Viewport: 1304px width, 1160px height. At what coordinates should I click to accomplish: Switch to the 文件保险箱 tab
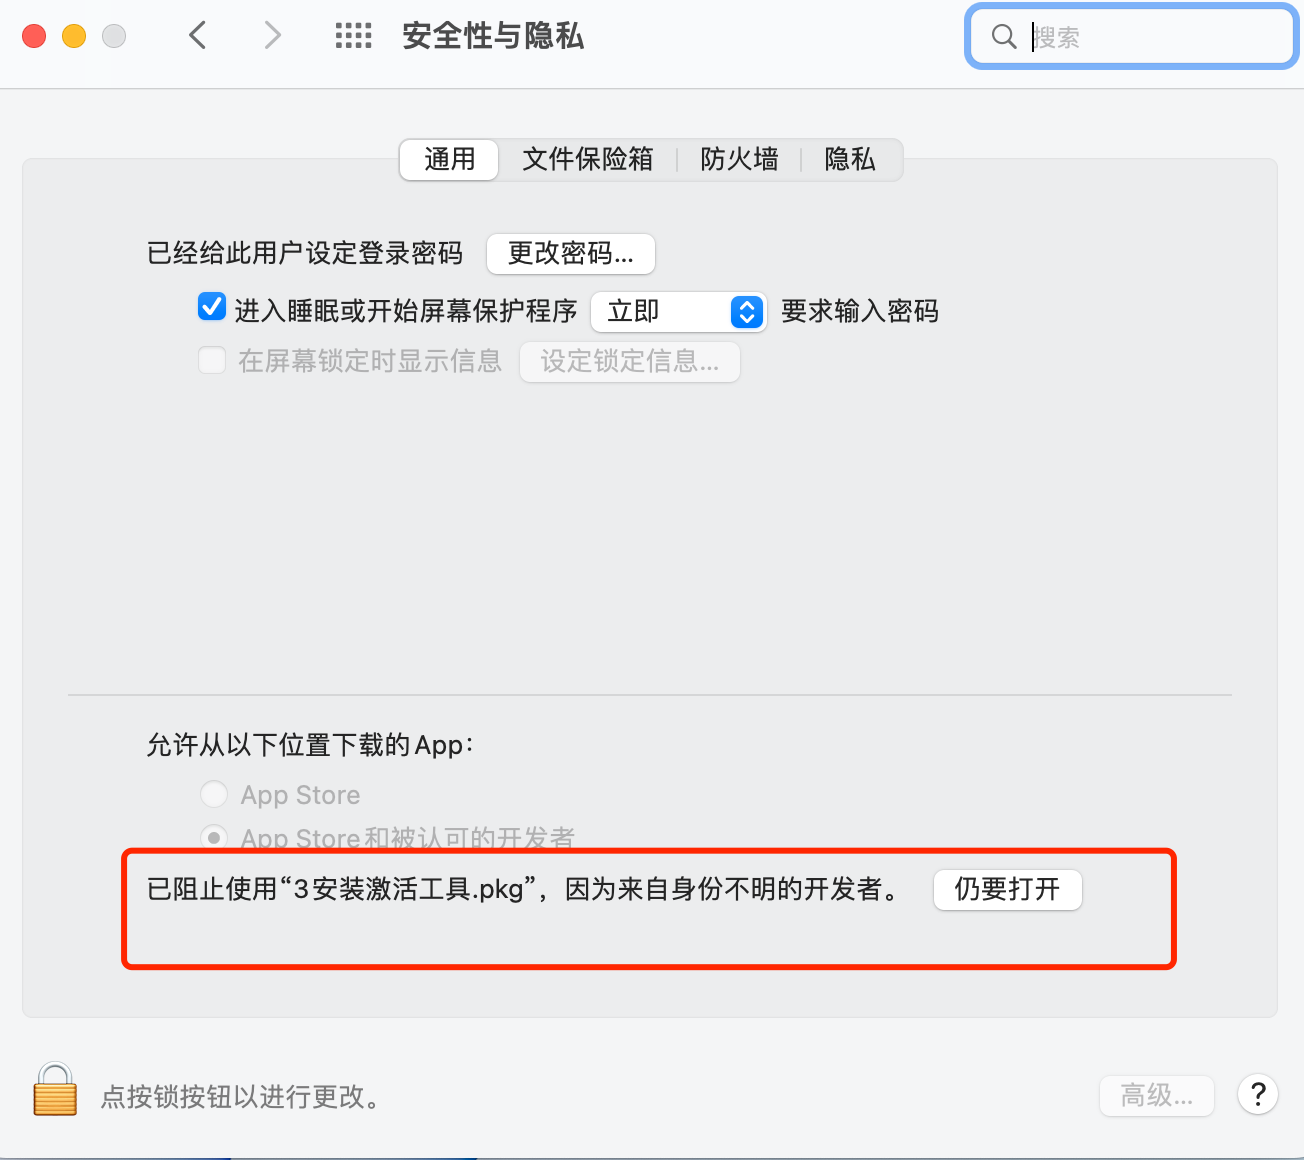tap(588, 159)
